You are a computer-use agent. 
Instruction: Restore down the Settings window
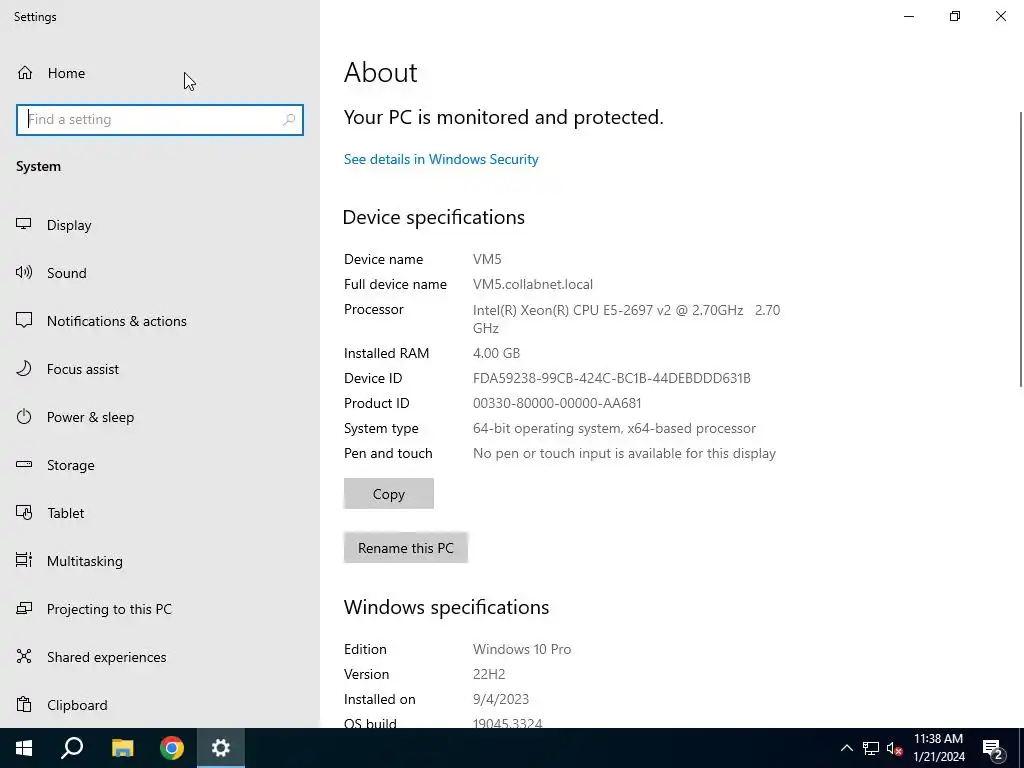click(x=955, y=16)
